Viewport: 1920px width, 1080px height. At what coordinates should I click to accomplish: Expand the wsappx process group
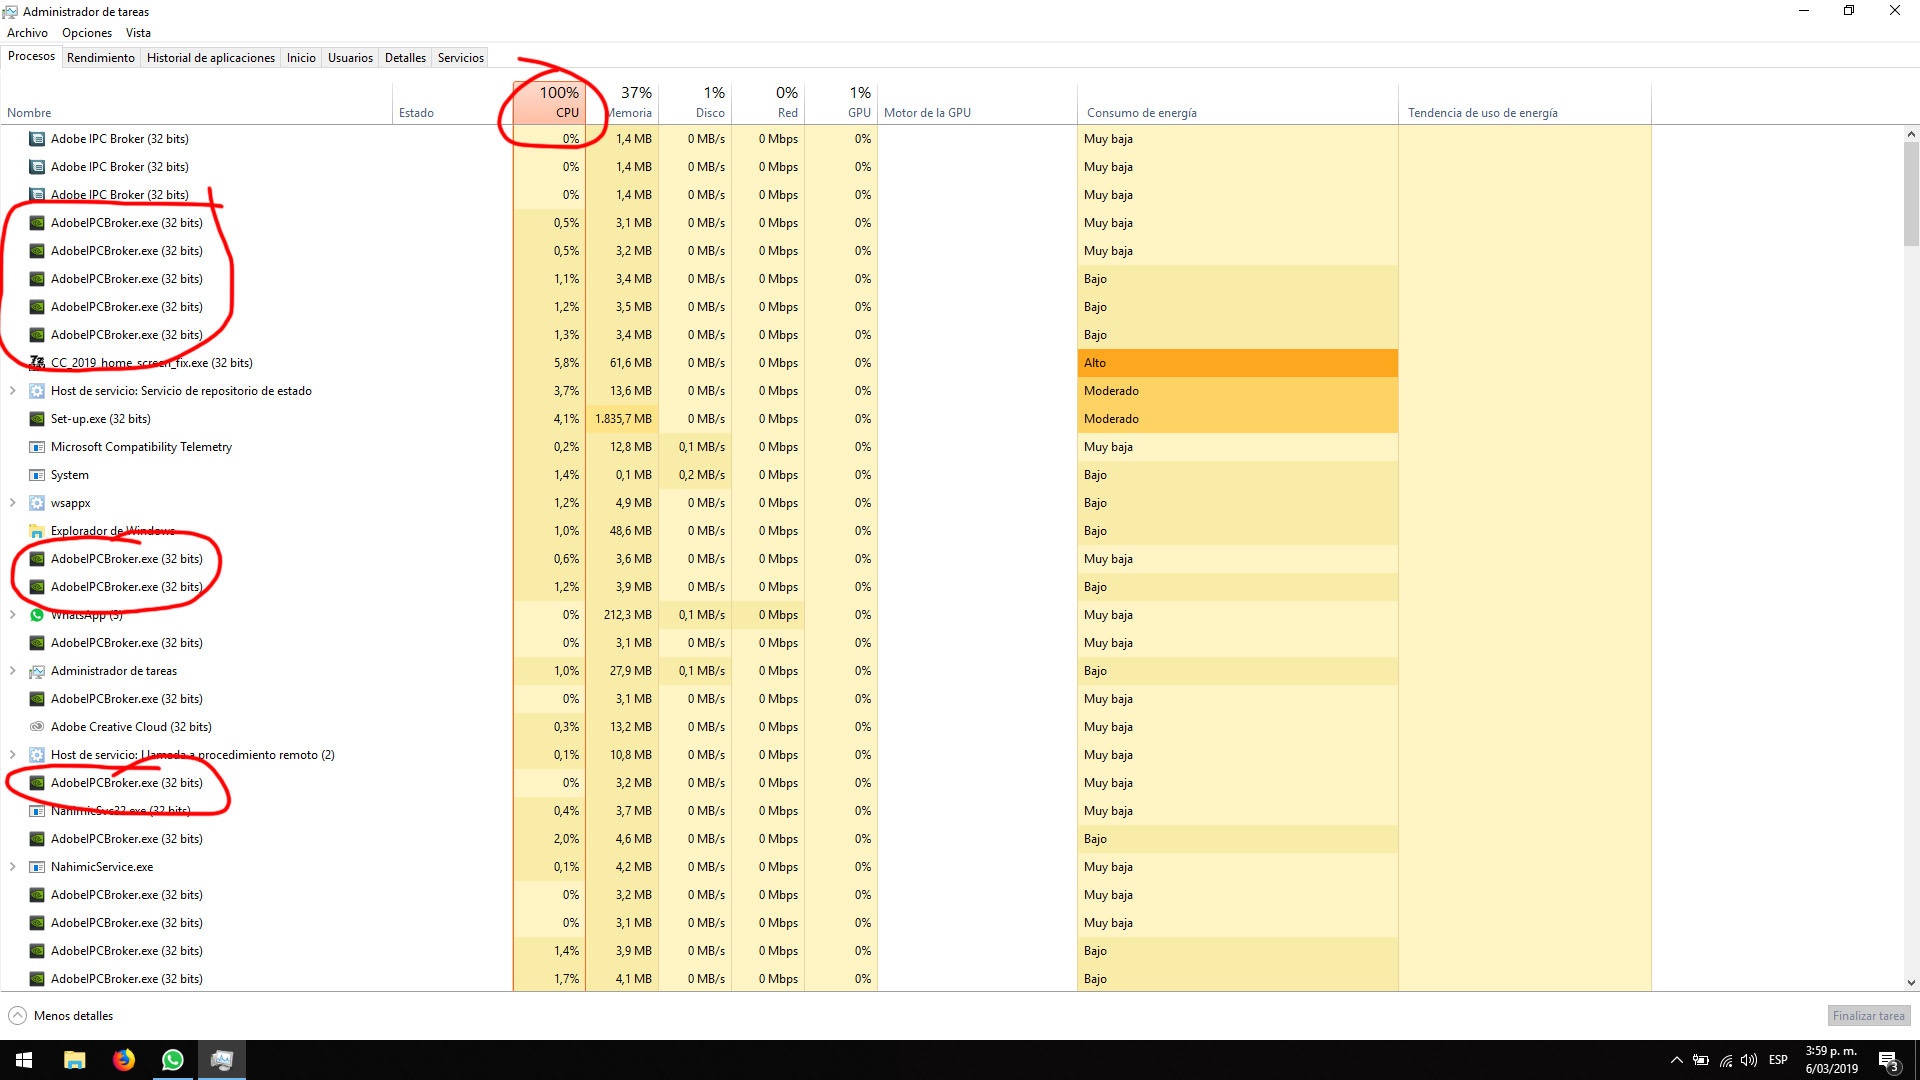[x=12, y=503]
